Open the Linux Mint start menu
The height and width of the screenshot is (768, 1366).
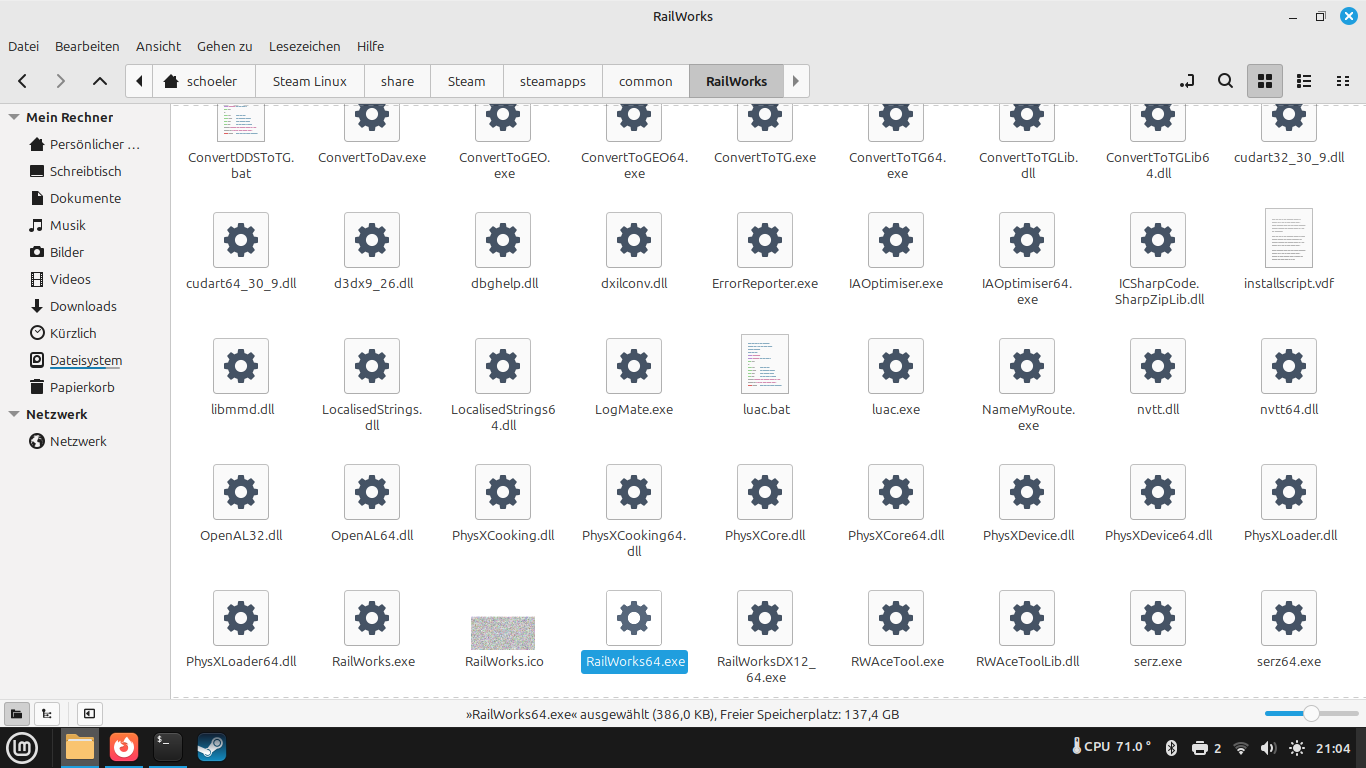(x=22, y=747)
